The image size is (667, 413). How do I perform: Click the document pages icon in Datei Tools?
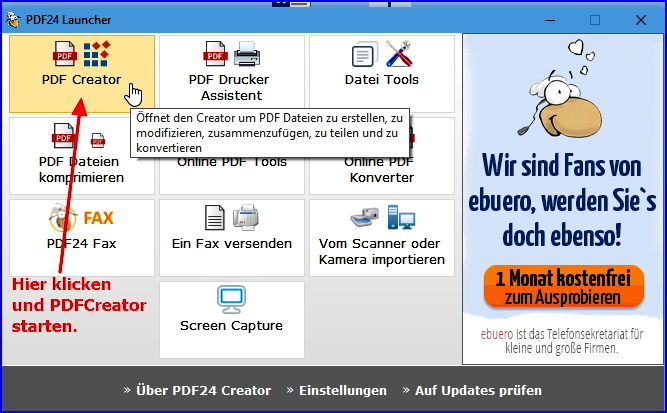click(365, 54)
